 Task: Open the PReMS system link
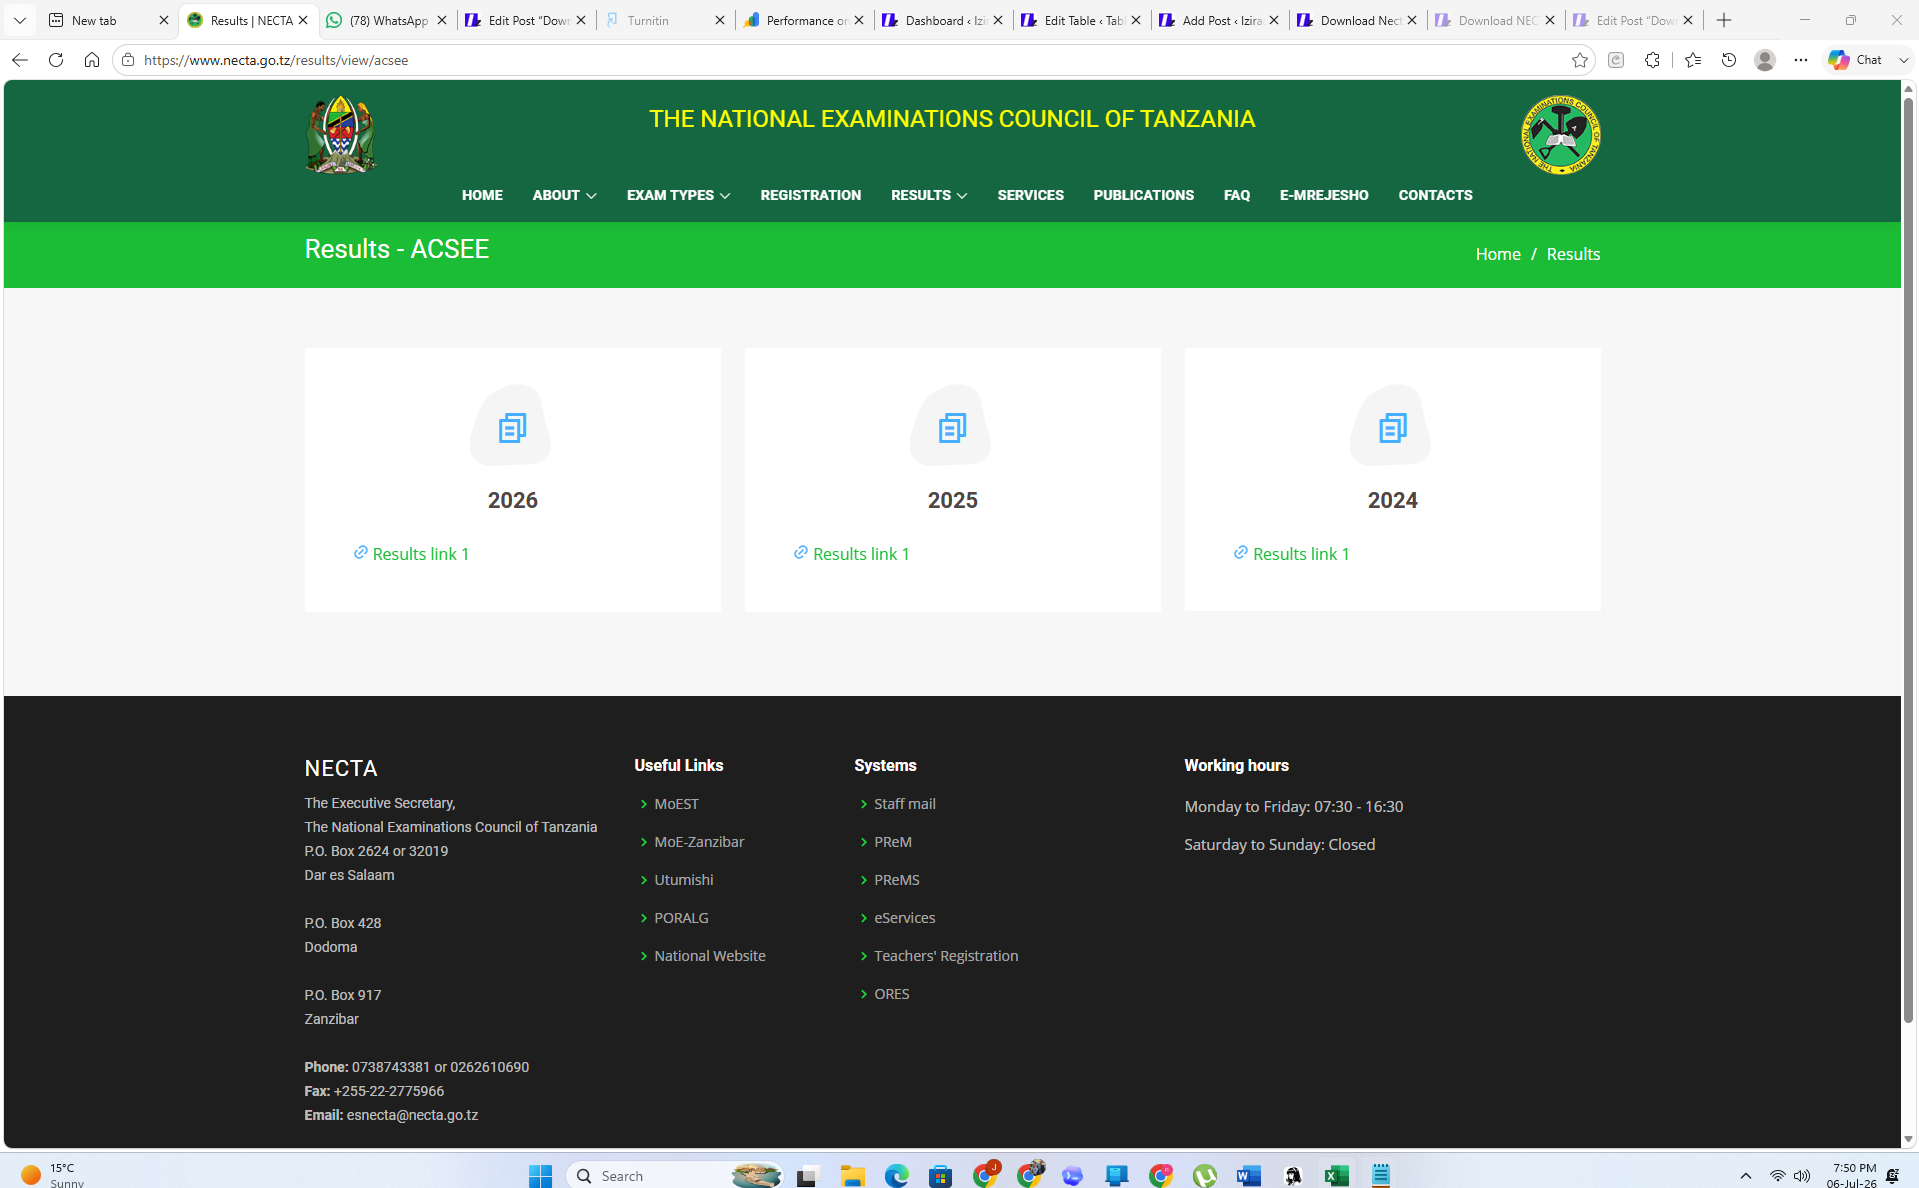896,880
